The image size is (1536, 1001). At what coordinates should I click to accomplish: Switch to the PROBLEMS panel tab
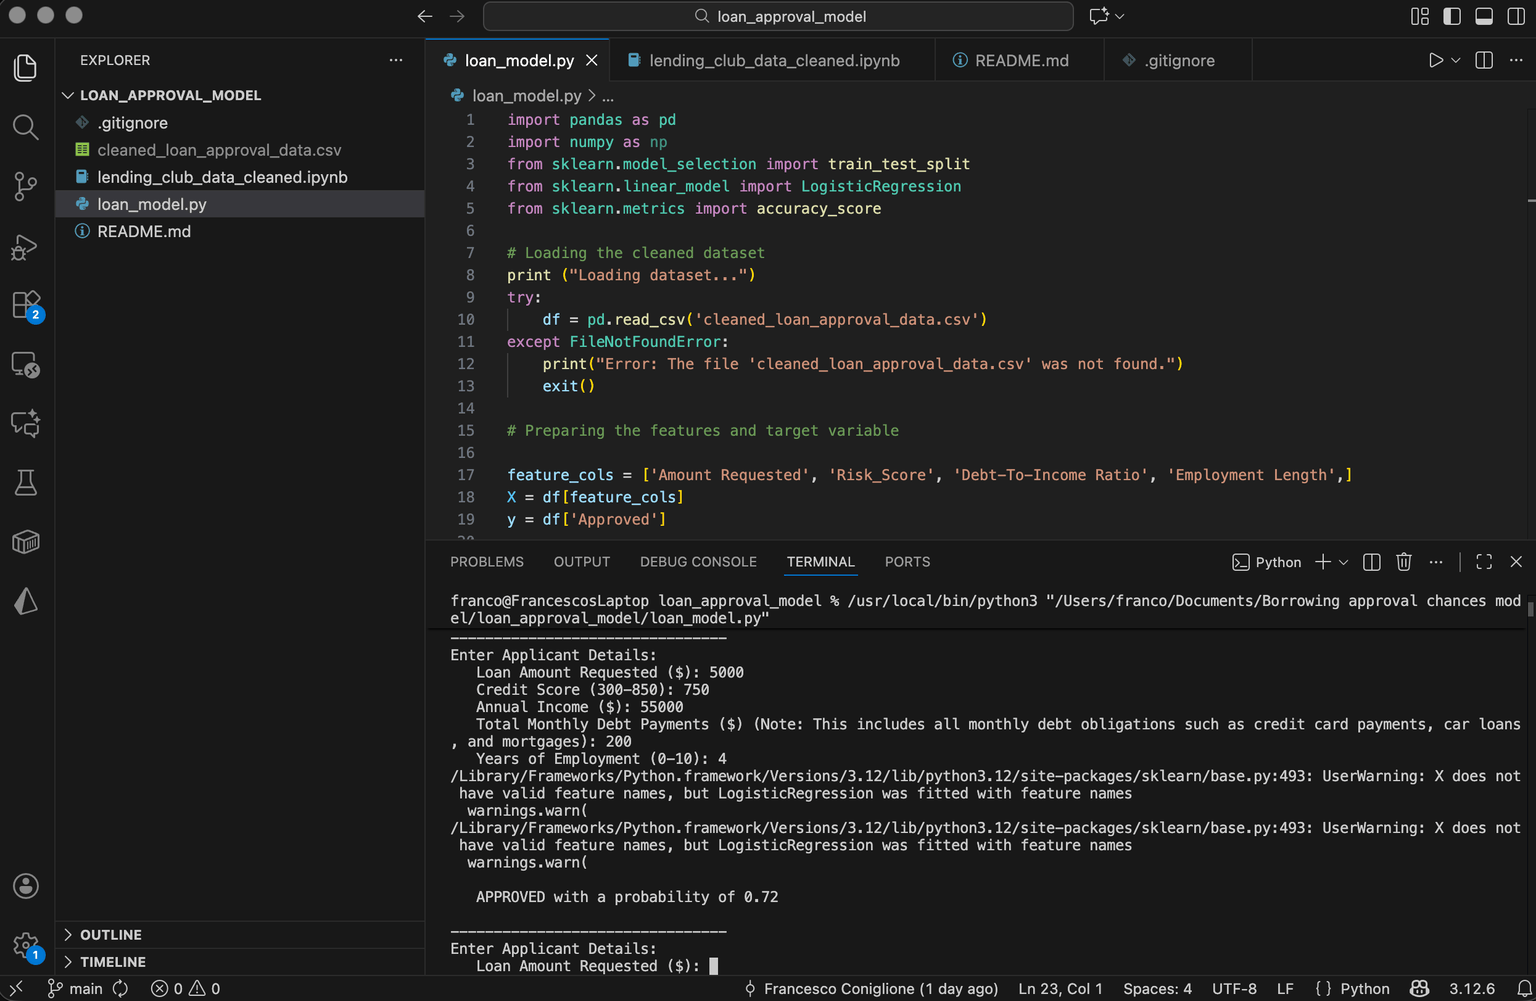click(487, 562)
